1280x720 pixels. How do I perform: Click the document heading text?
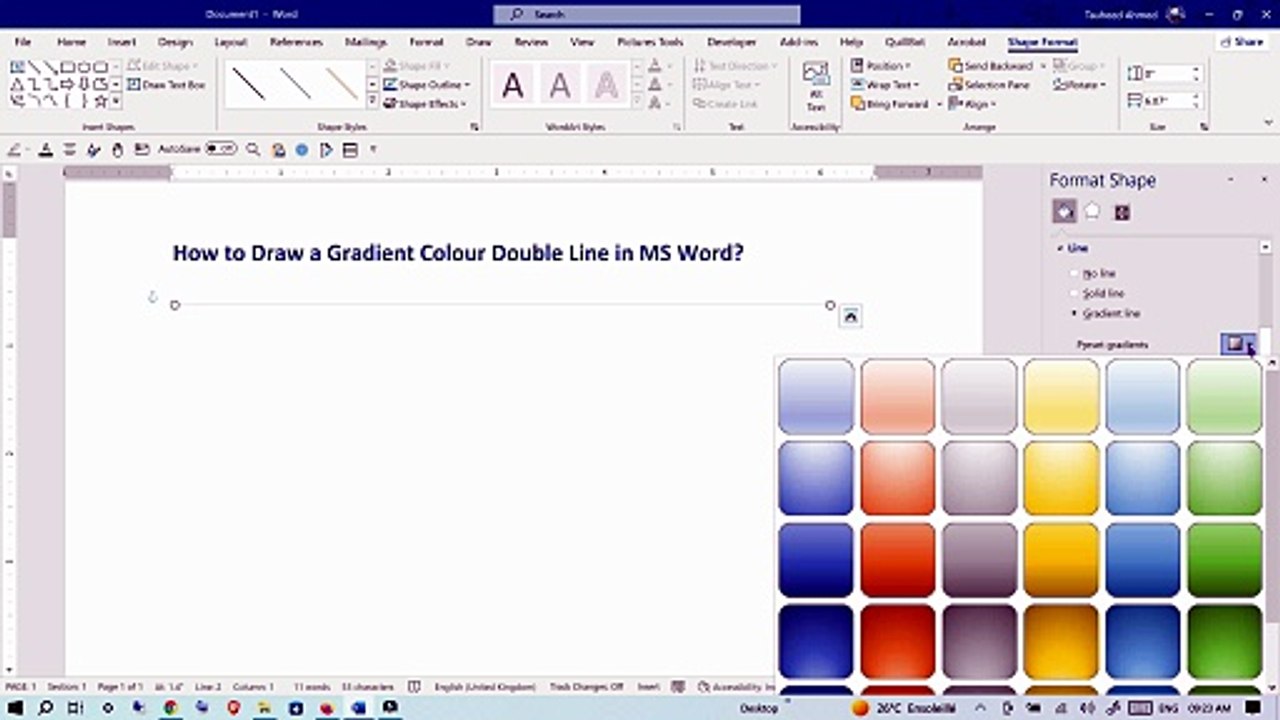458,253
